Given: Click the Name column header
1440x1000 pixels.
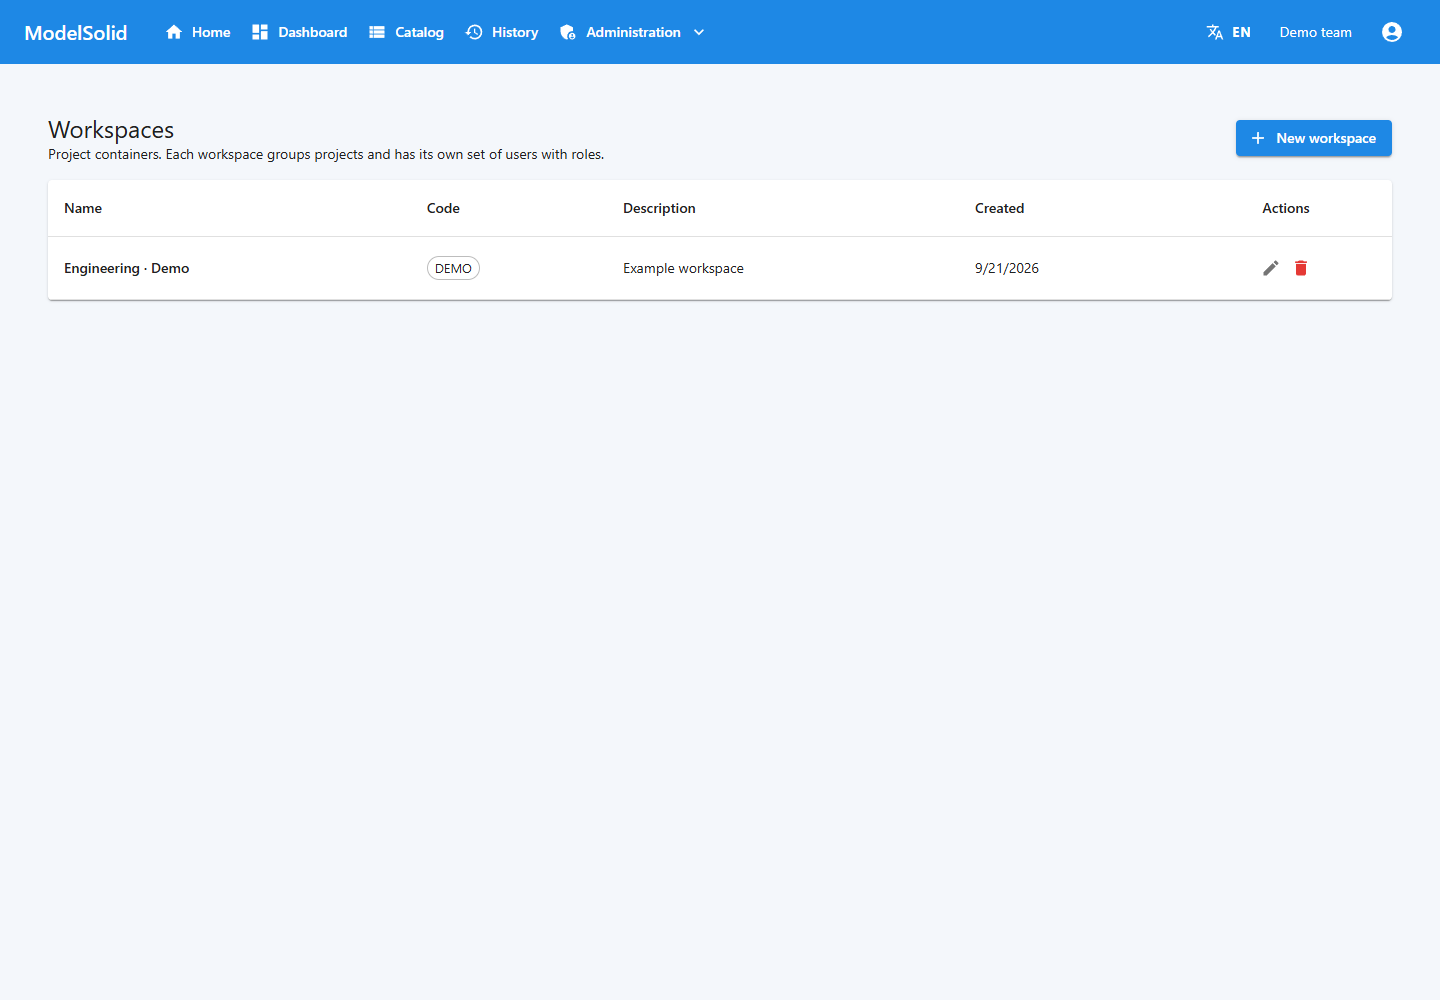Looking at the screenshot, I should click(x=83, y=208).
